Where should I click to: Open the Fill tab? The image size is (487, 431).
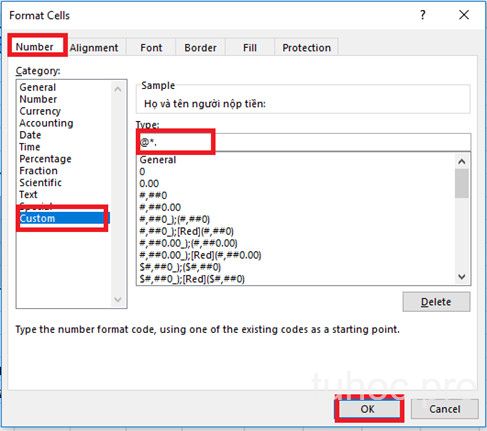coord(250,47)
